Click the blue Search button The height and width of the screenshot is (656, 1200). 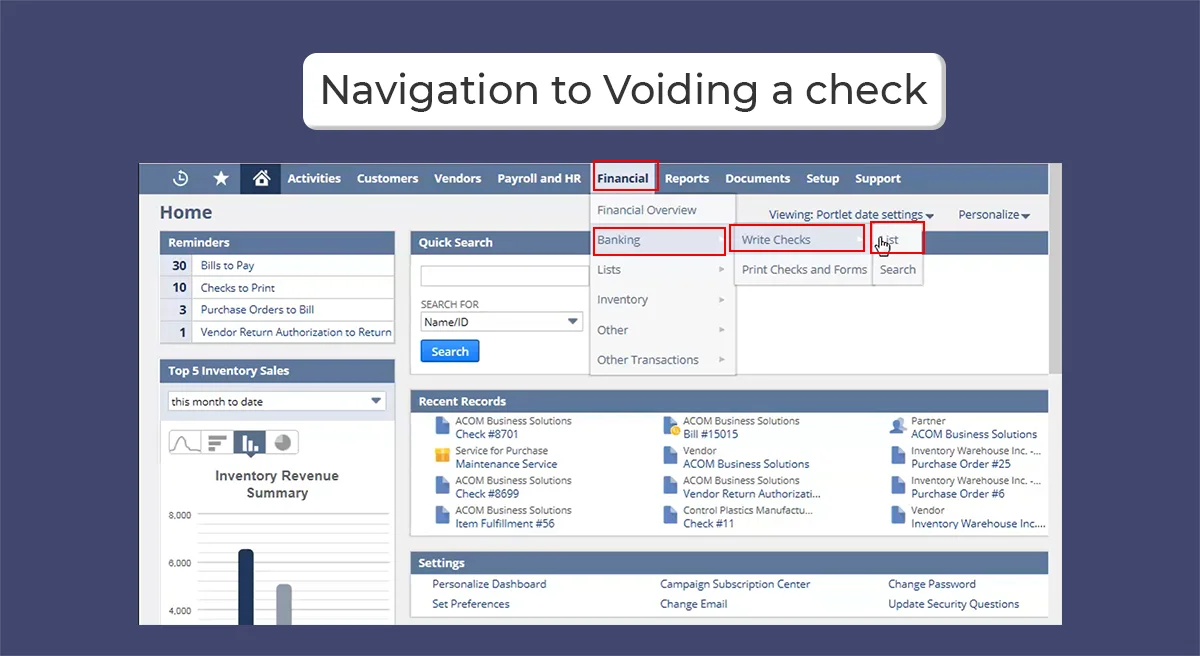click(450, 352)
